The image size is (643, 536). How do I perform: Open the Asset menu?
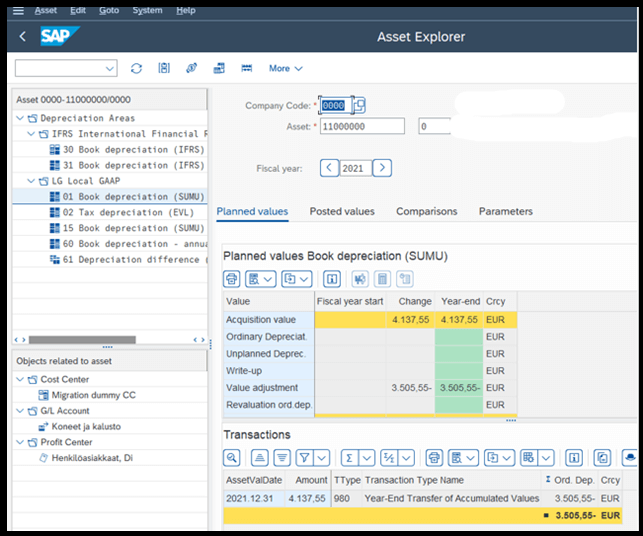(x=46, y=10)
